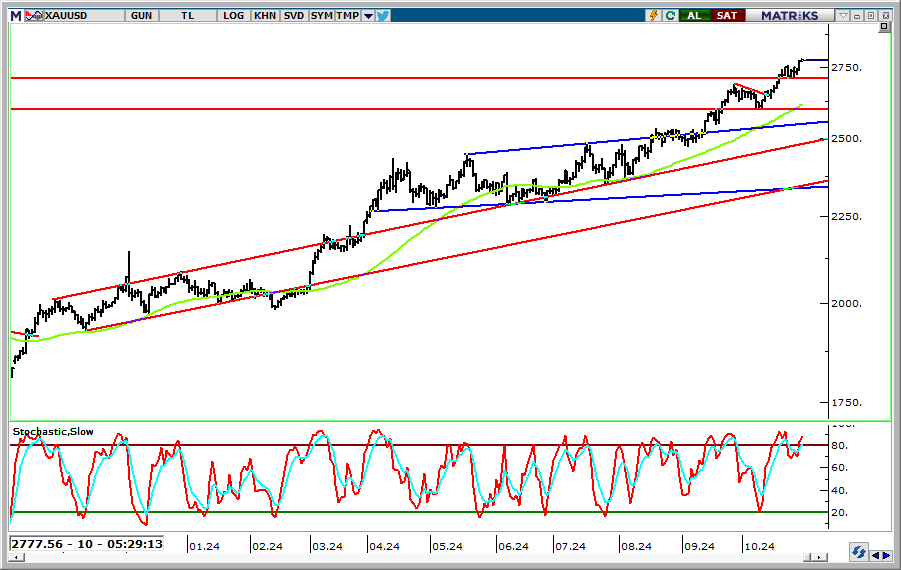Image resolution: width=901 pixels, height=570 pixels.
Task: Select the TL currency option
Action: (x=187, y=15)
